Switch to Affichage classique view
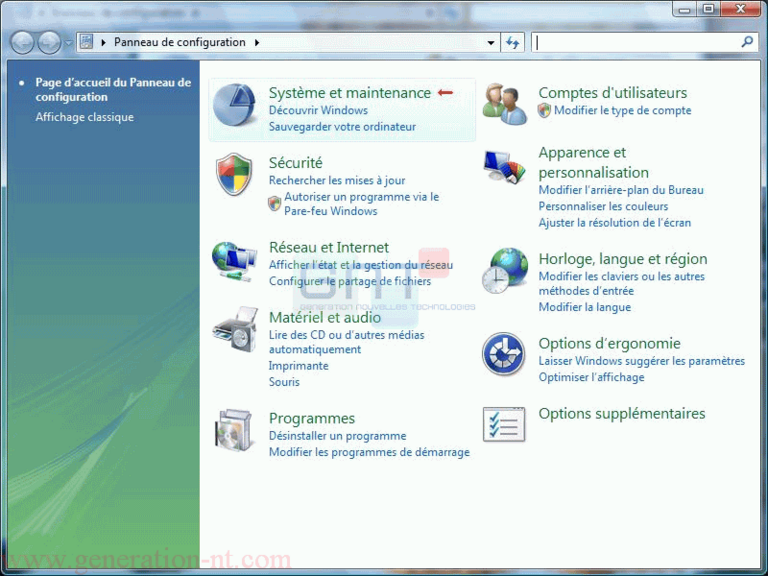The image size is (768, 576). pyautogui.click(x=84, y=117)
